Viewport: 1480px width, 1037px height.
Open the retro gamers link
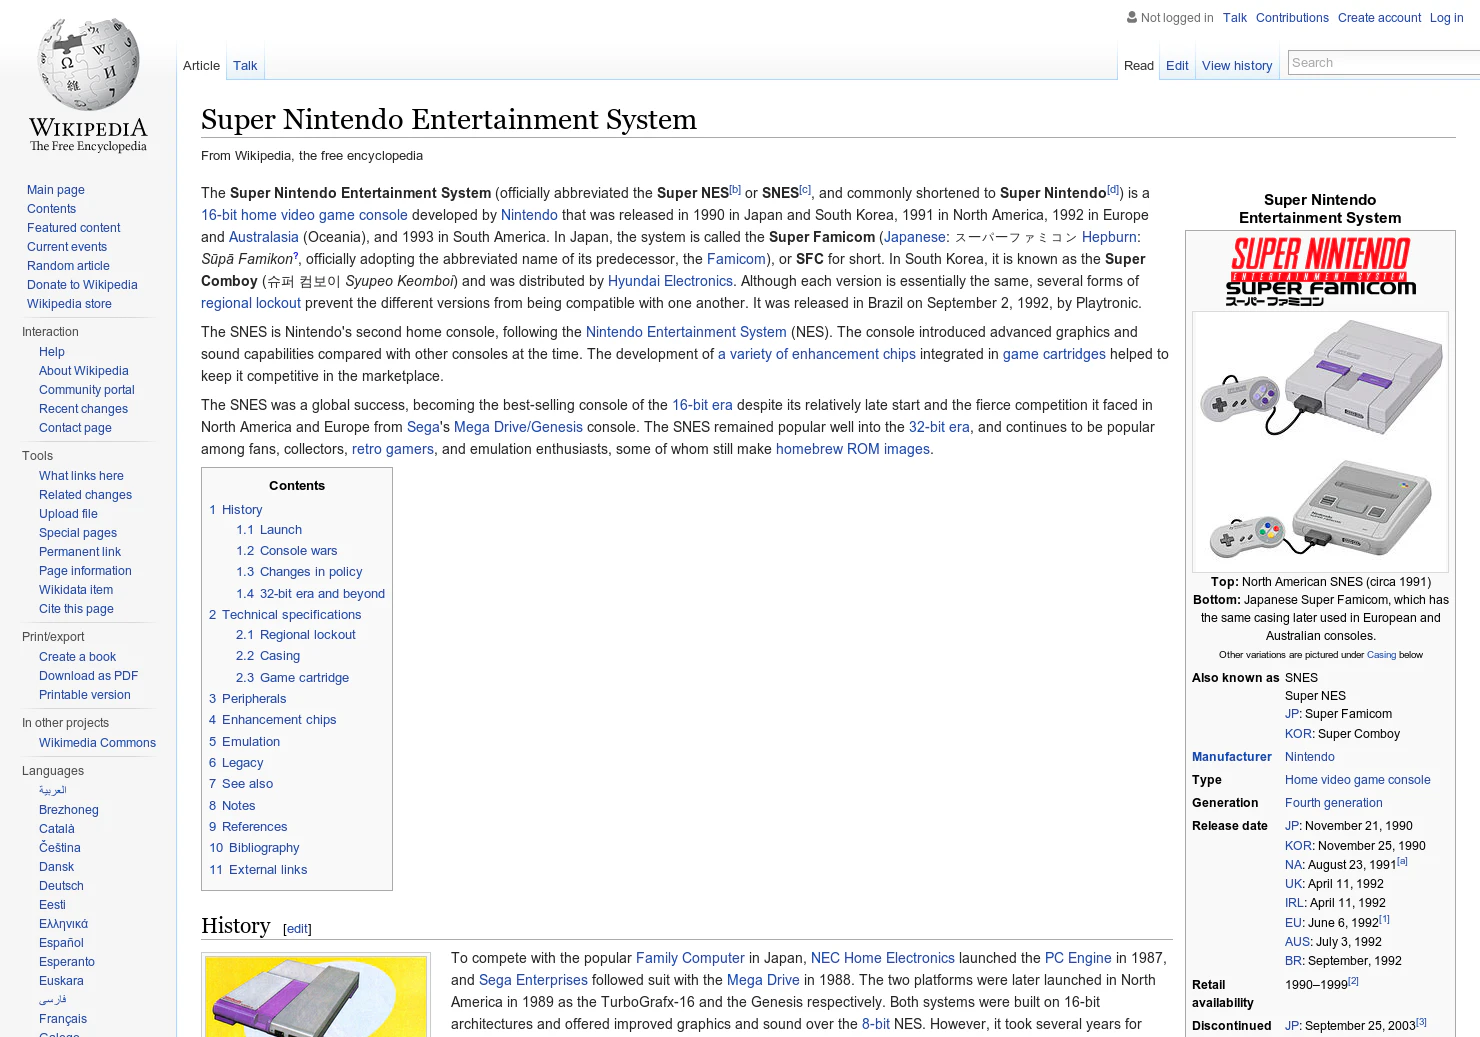(x=393, y=449)
